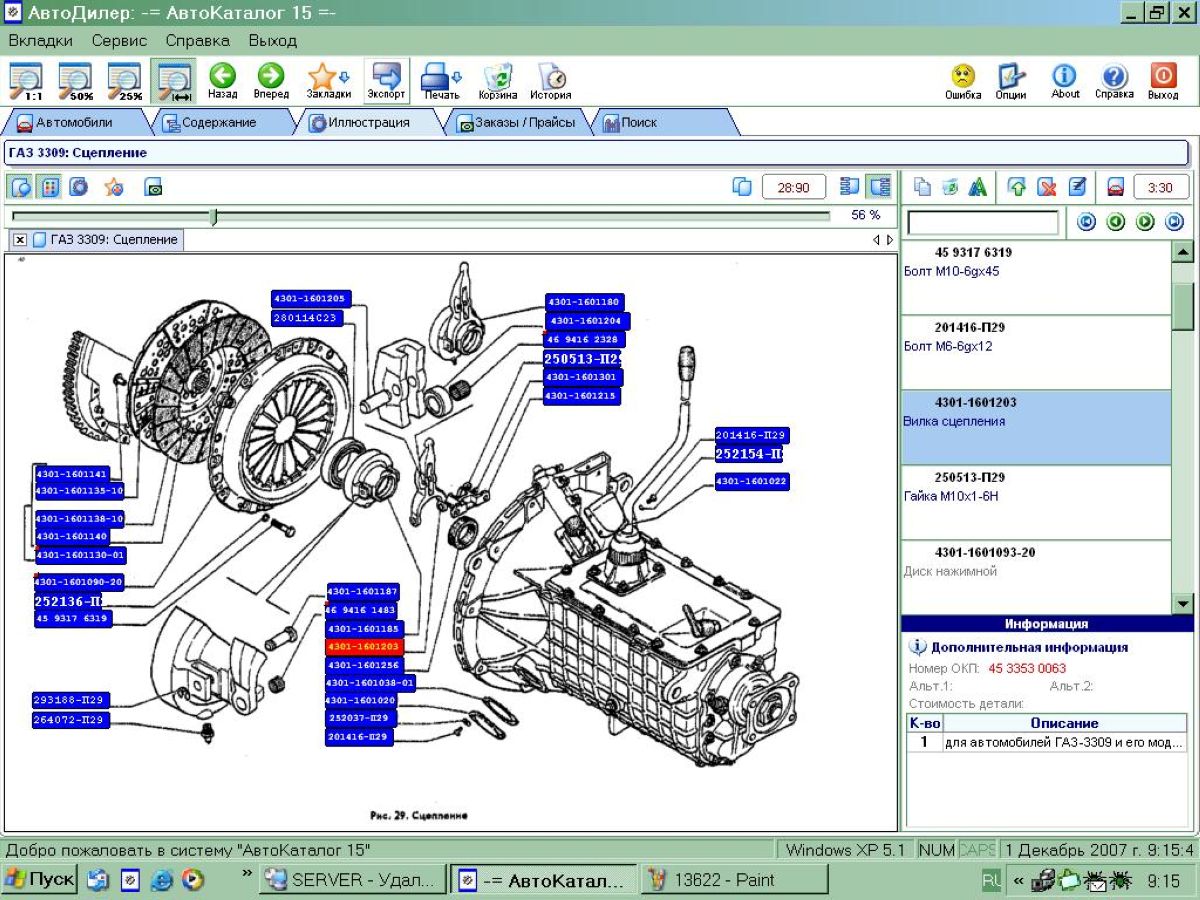Click label 4301-1601022 on illustration
This screenshot has width=1200, height=900.
(752, 482)
